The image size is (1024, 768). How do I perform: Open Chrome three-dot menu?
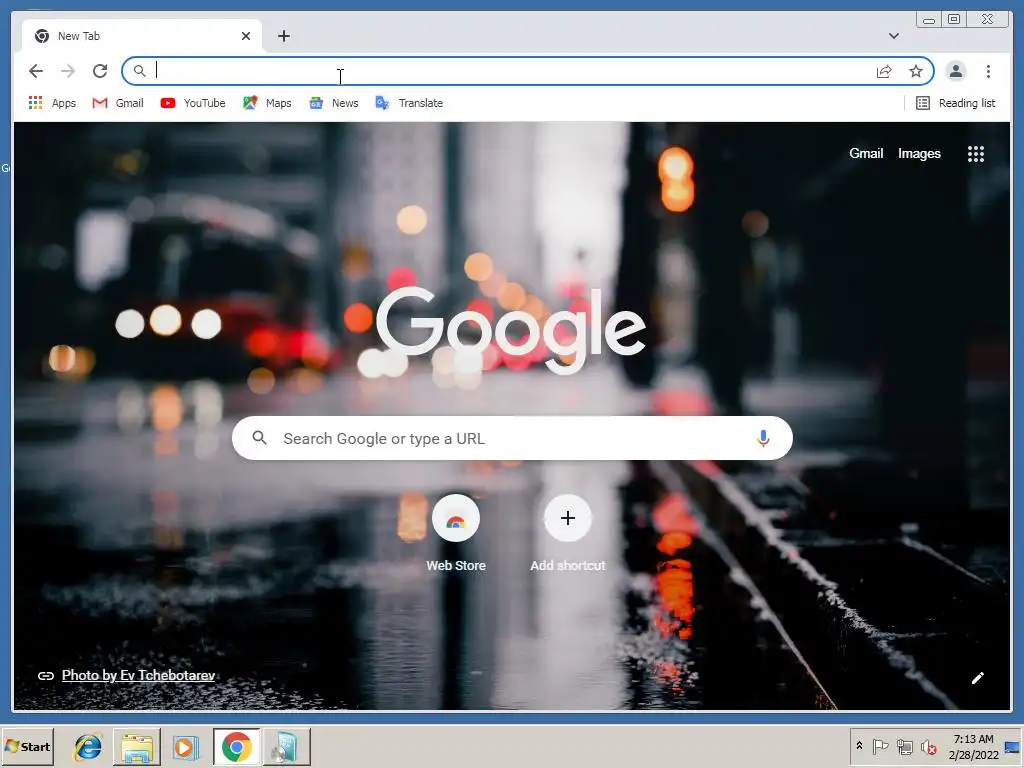[x=988, y=71]
